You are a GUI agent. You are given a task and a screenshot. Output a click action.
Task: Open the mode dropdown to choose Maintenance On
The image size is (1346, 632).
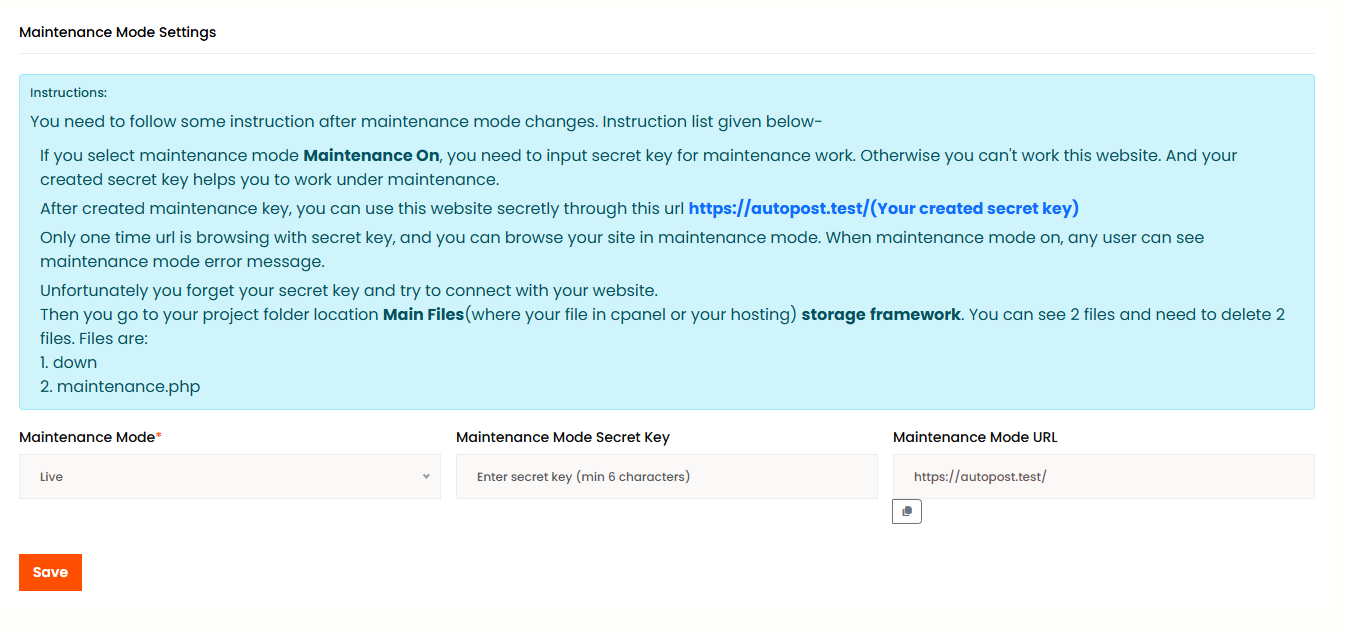(x=230, y=477)
